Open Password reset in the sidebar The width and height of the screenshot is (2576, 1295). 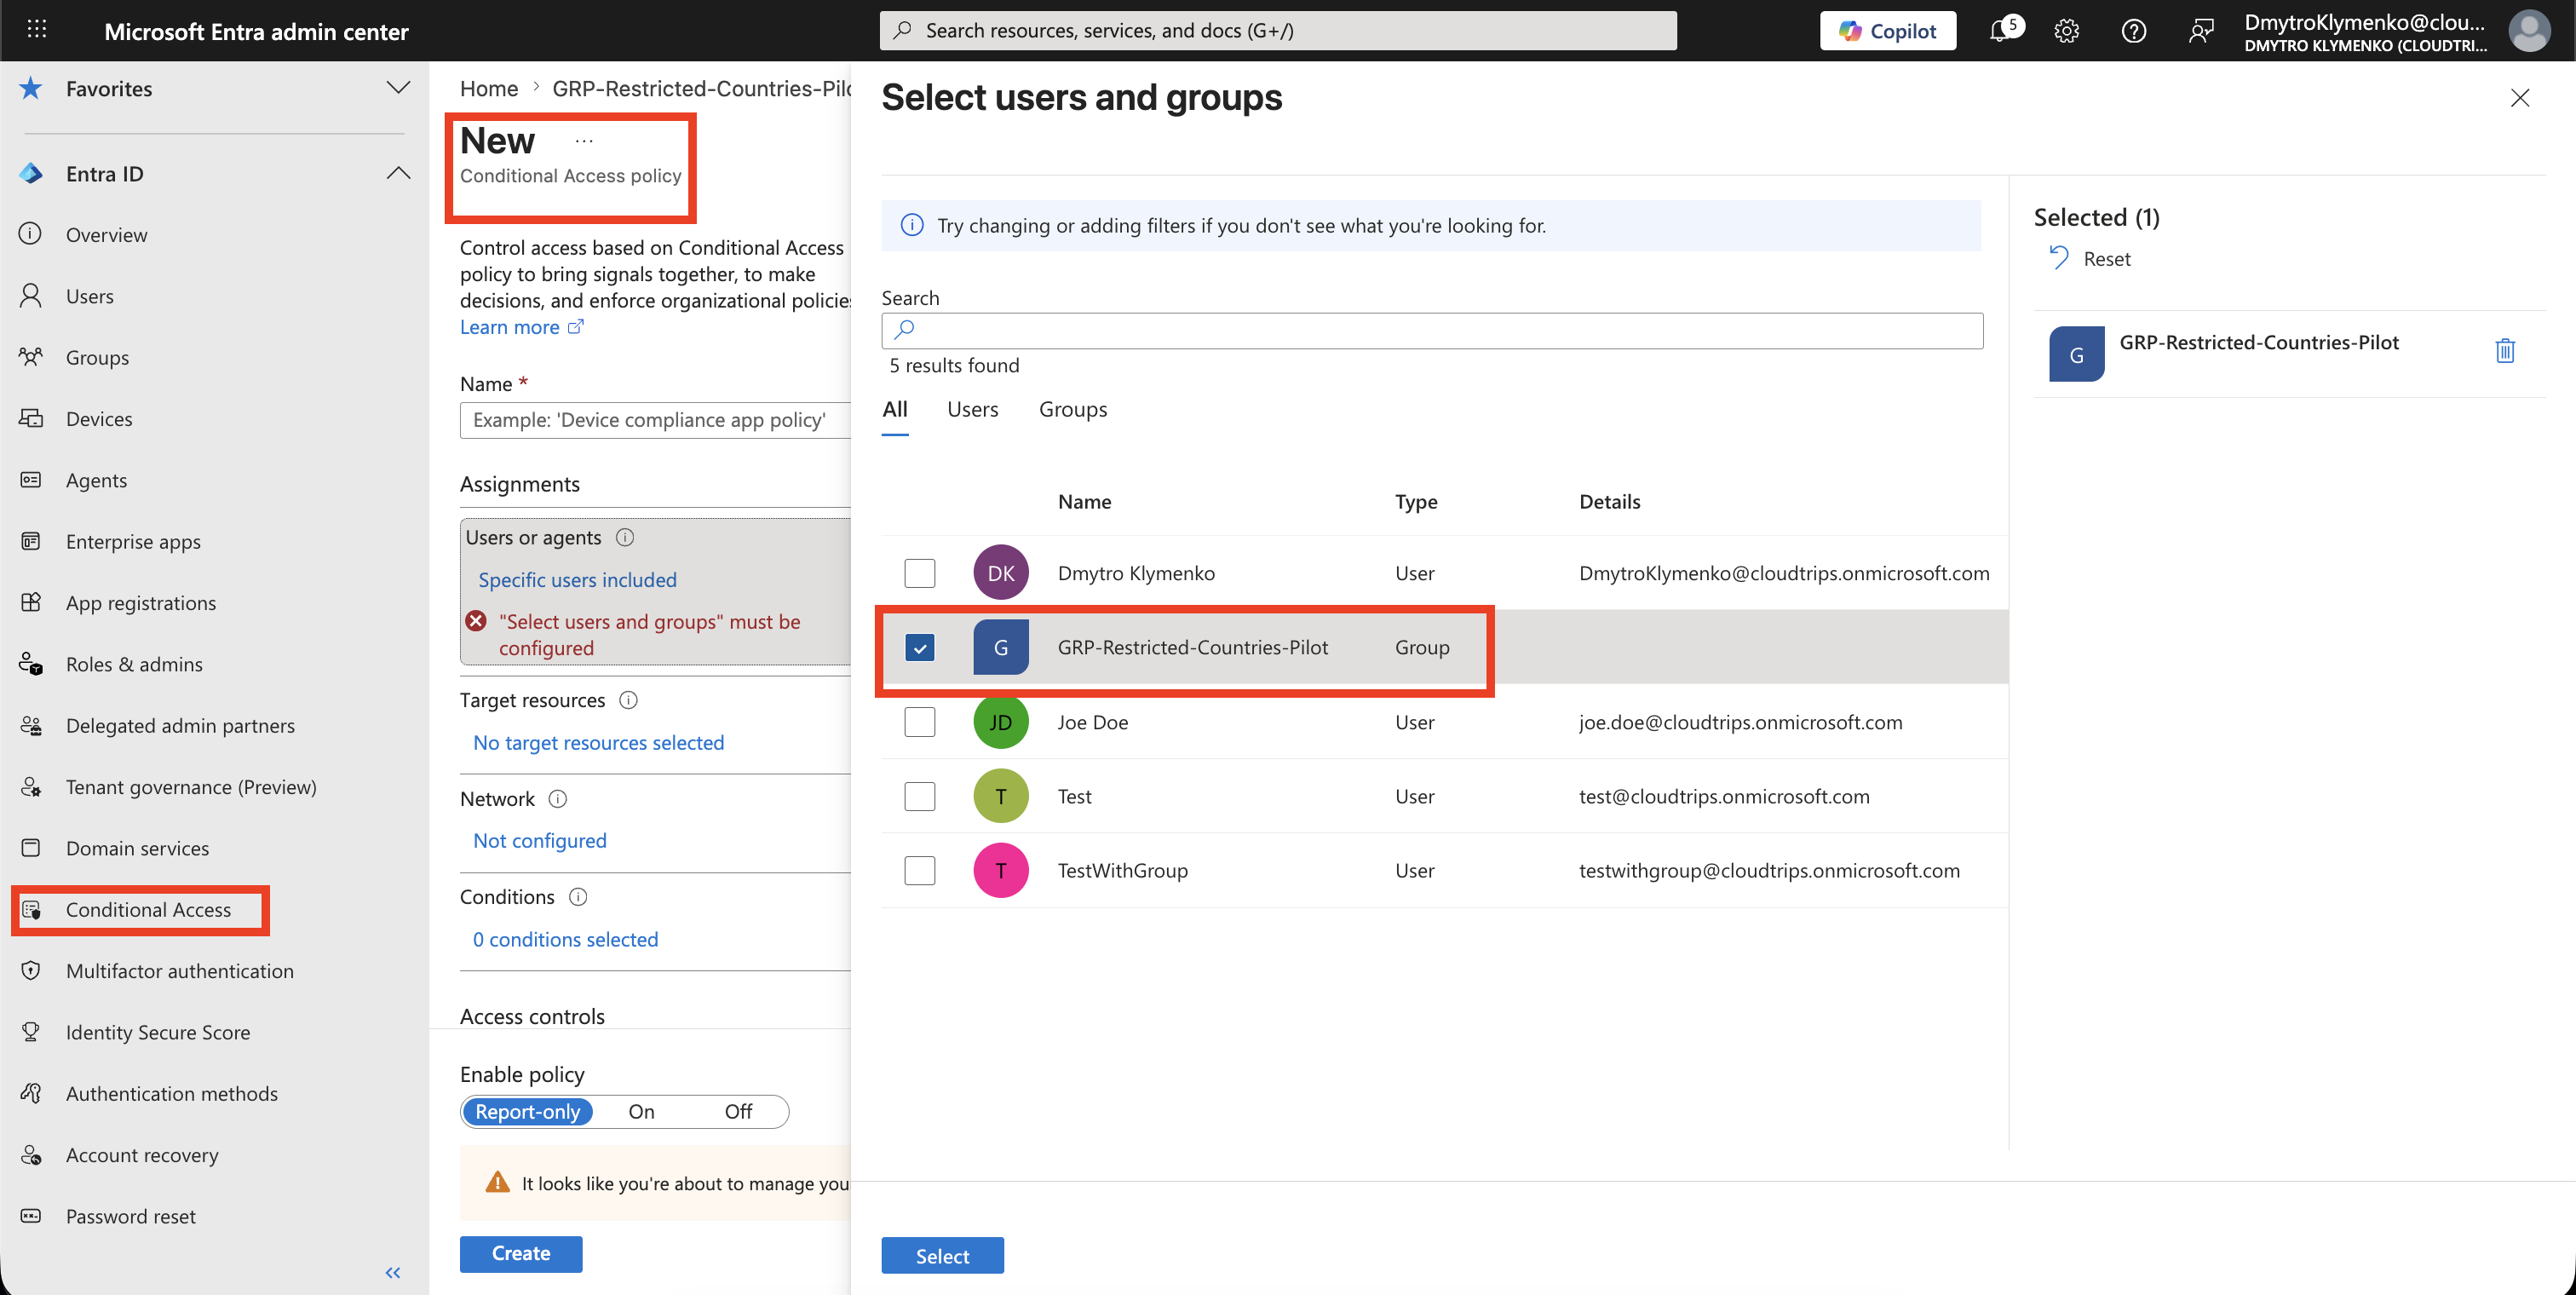[x=130, y=1216]
